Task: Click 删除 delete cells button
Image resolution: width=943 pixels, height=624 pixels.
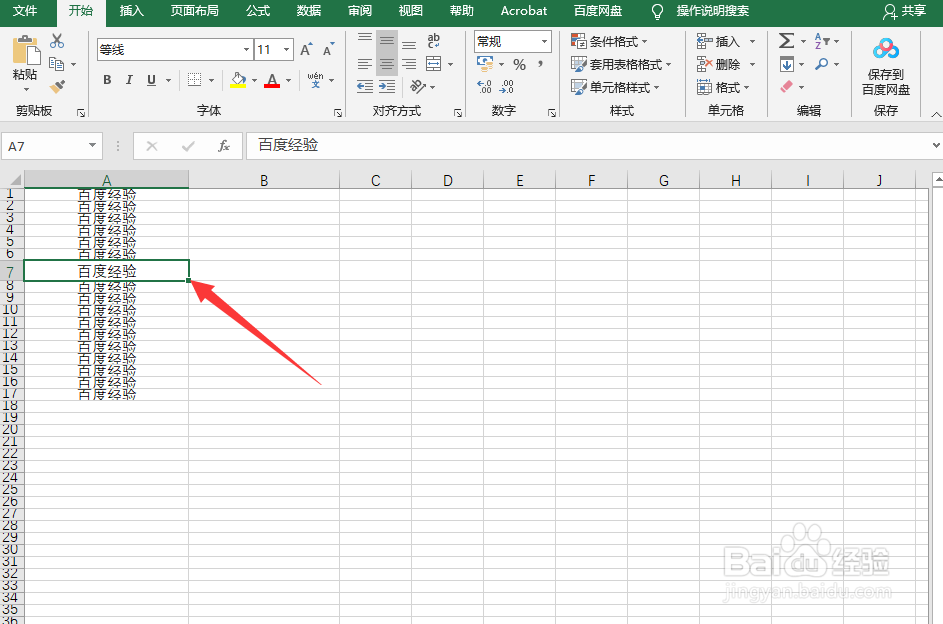Action: click(x=719, y=64)
